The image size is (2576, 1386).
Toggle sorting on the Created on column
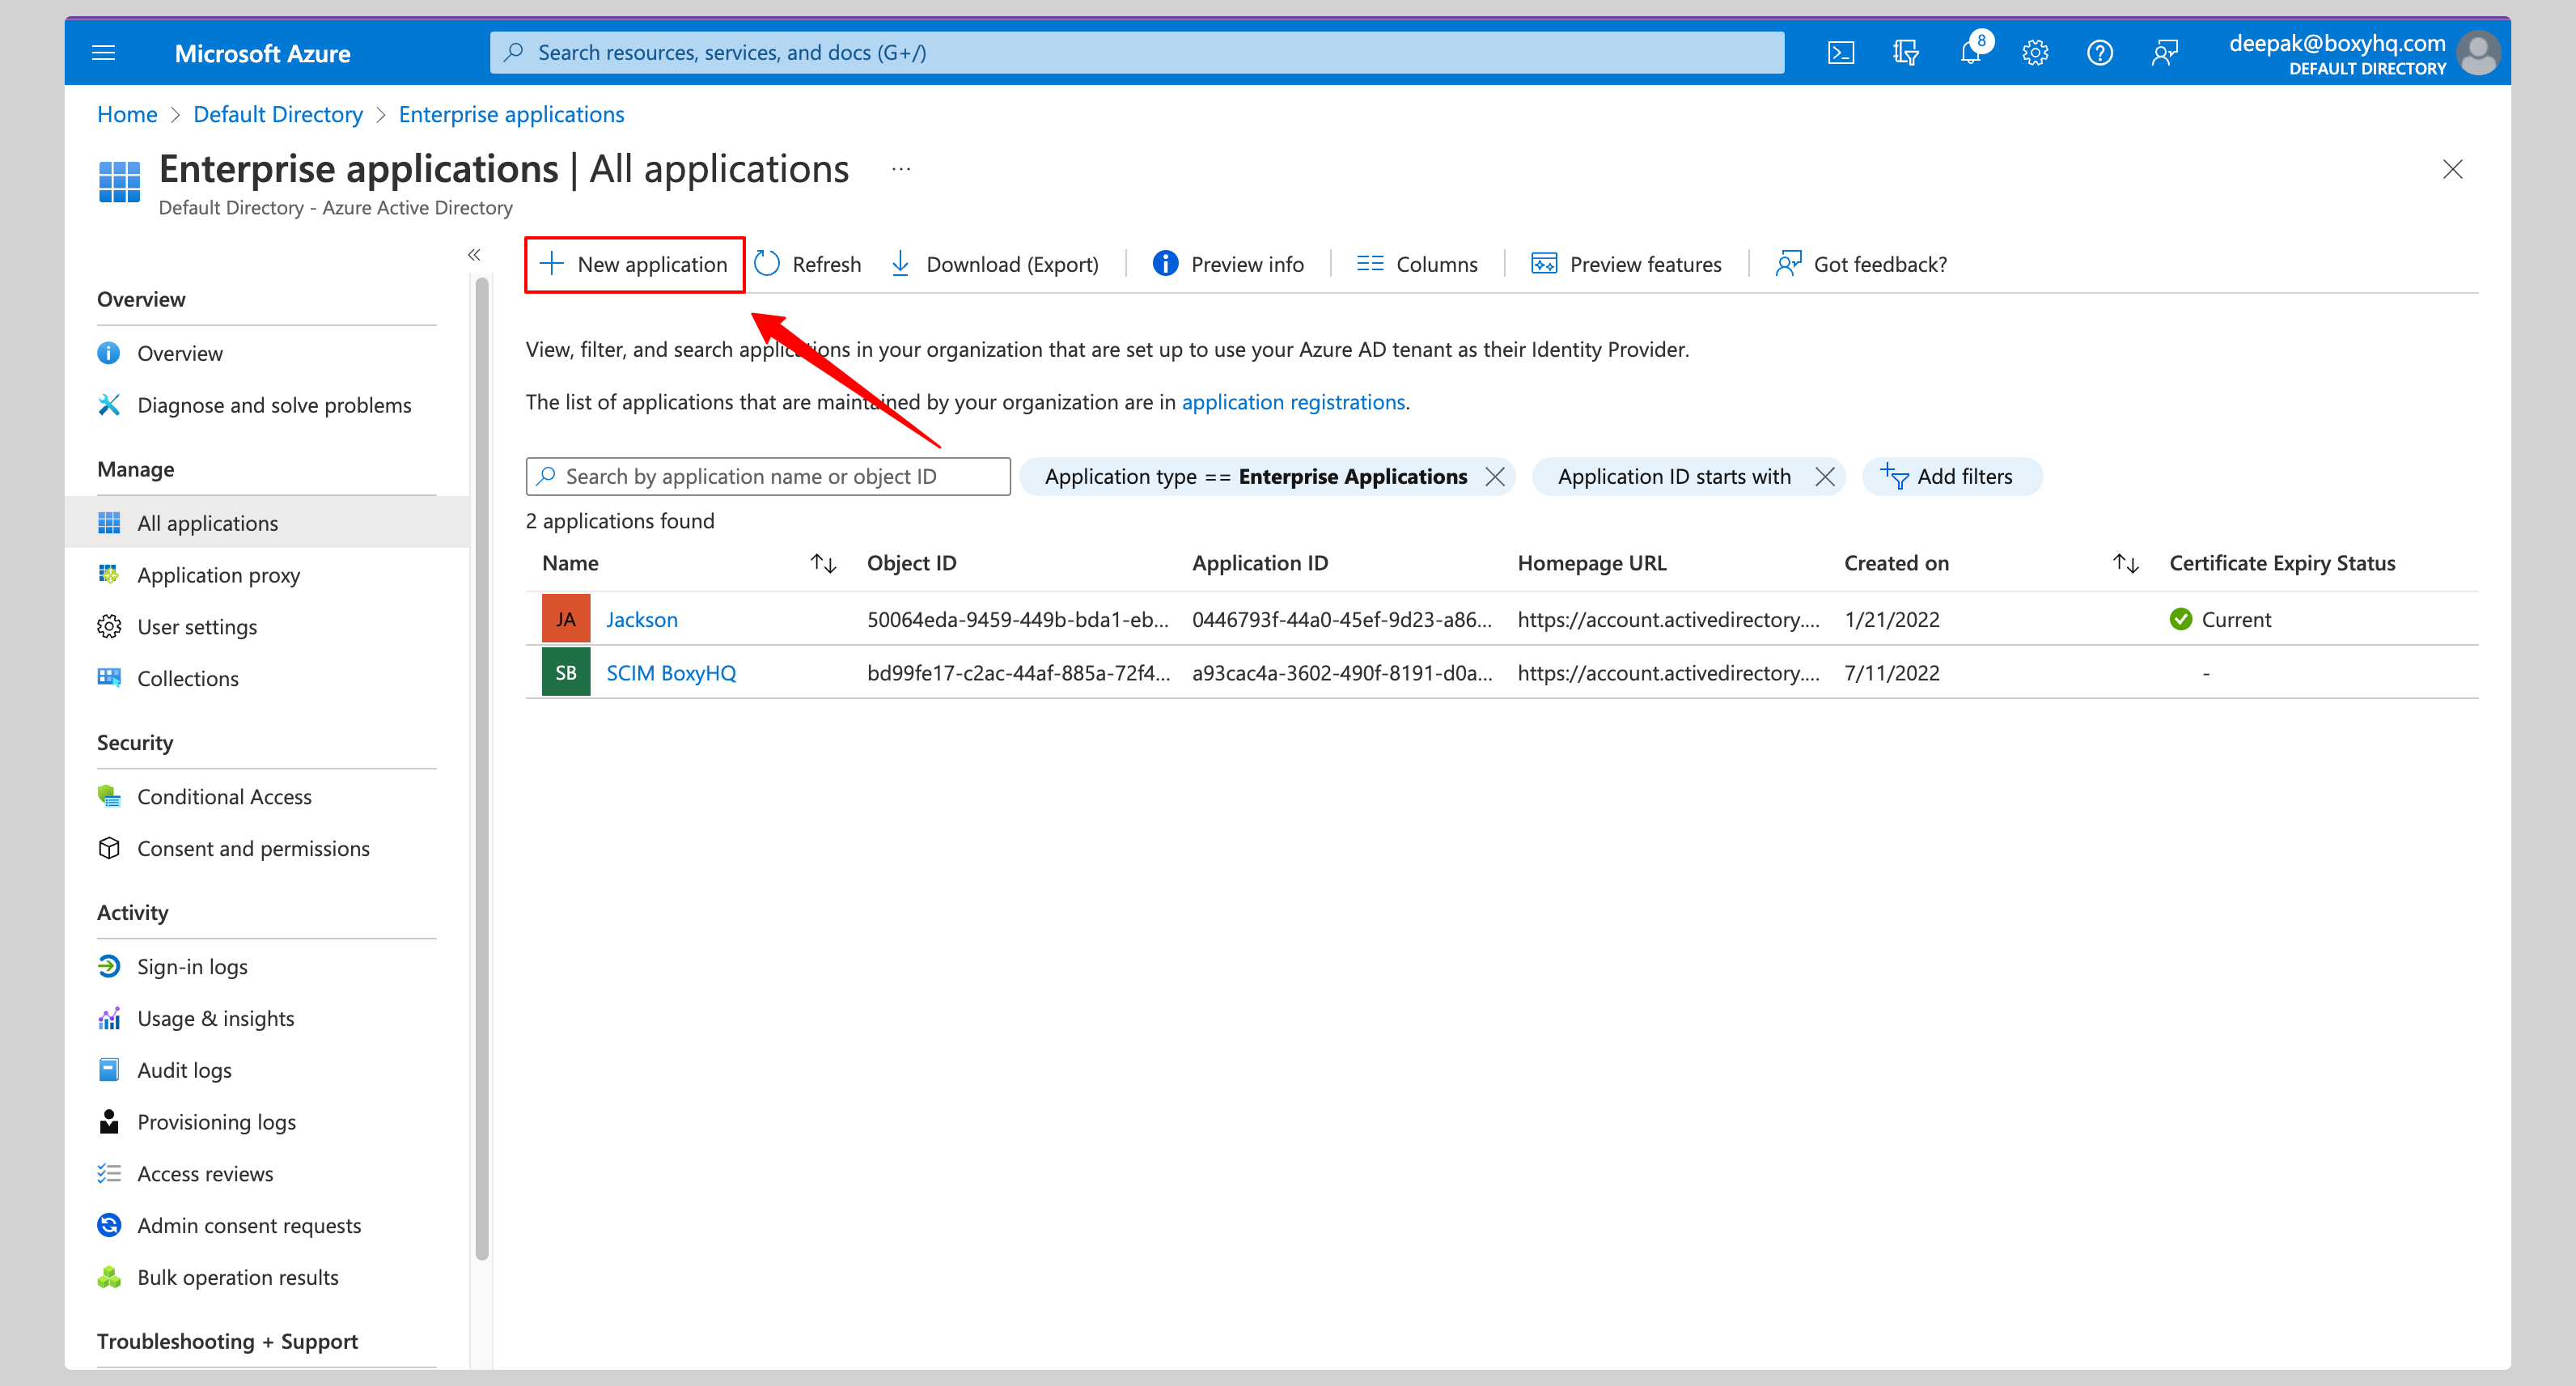click(2124, 563)
